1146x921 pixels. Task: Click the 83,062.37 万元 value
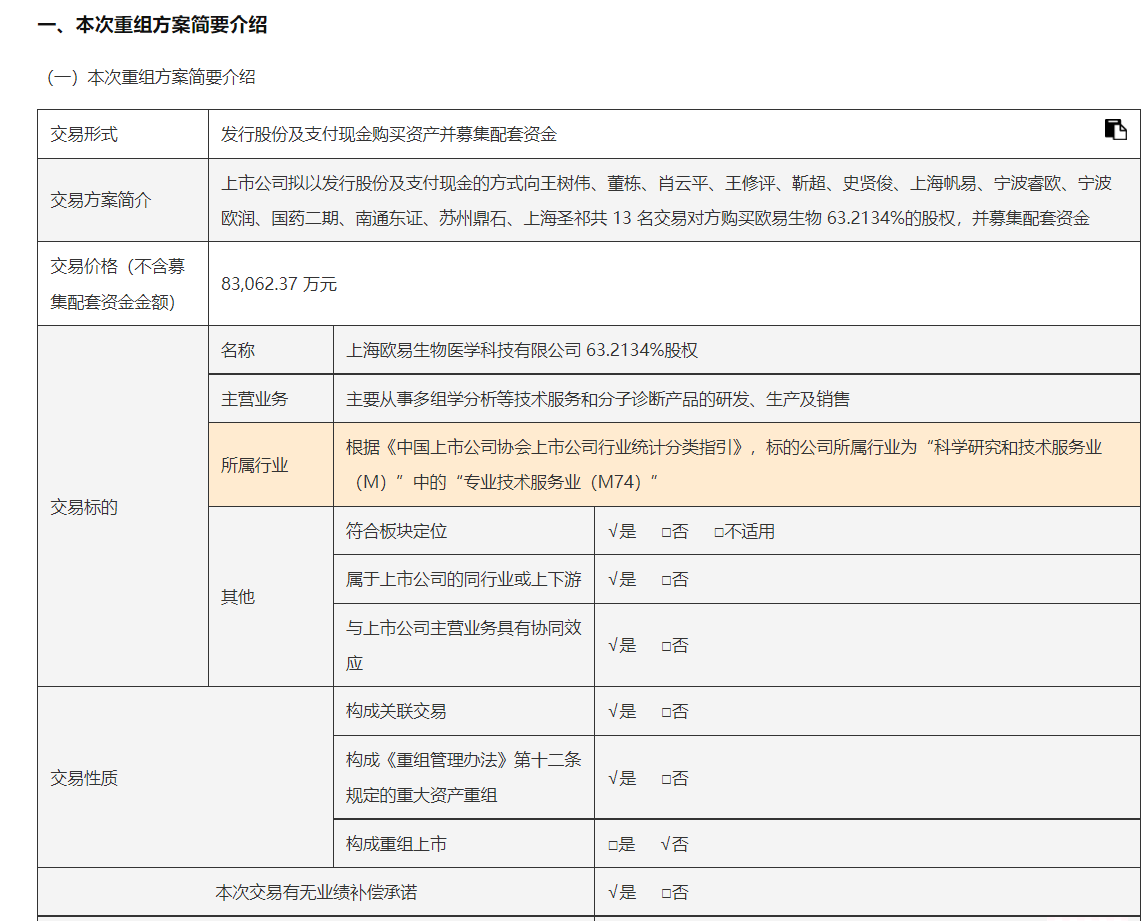pos(278,284)
